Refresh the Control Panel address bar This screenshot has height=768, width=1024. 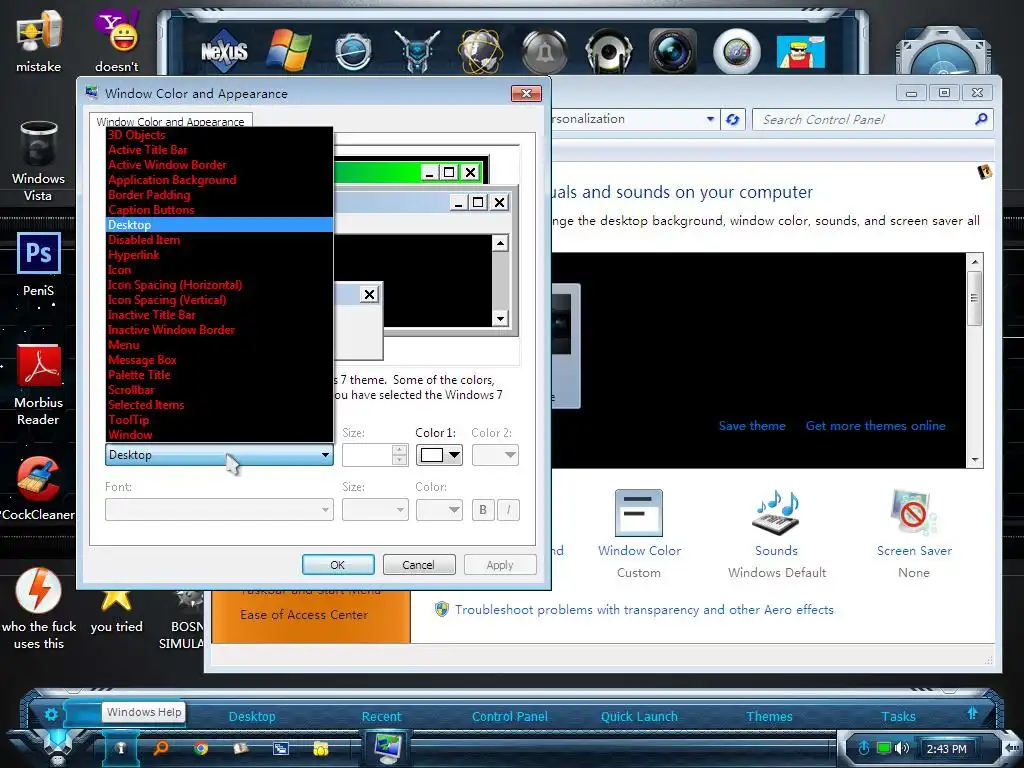pyautogui.click(x=732, y=120)
